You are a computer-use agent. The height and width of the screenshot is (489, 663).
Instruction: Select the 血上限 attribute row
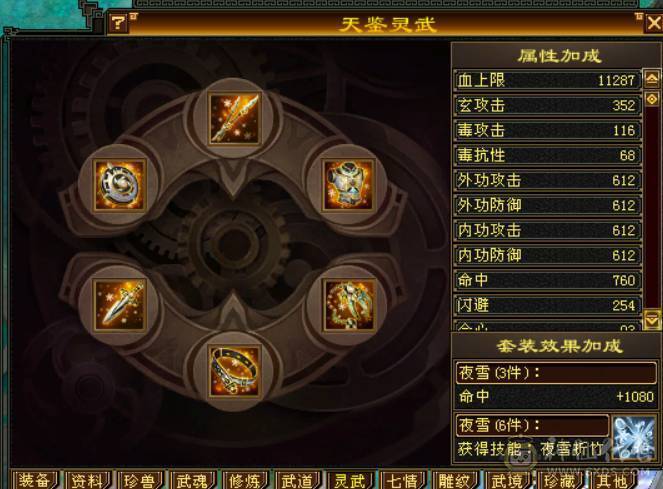coord(548,80)
